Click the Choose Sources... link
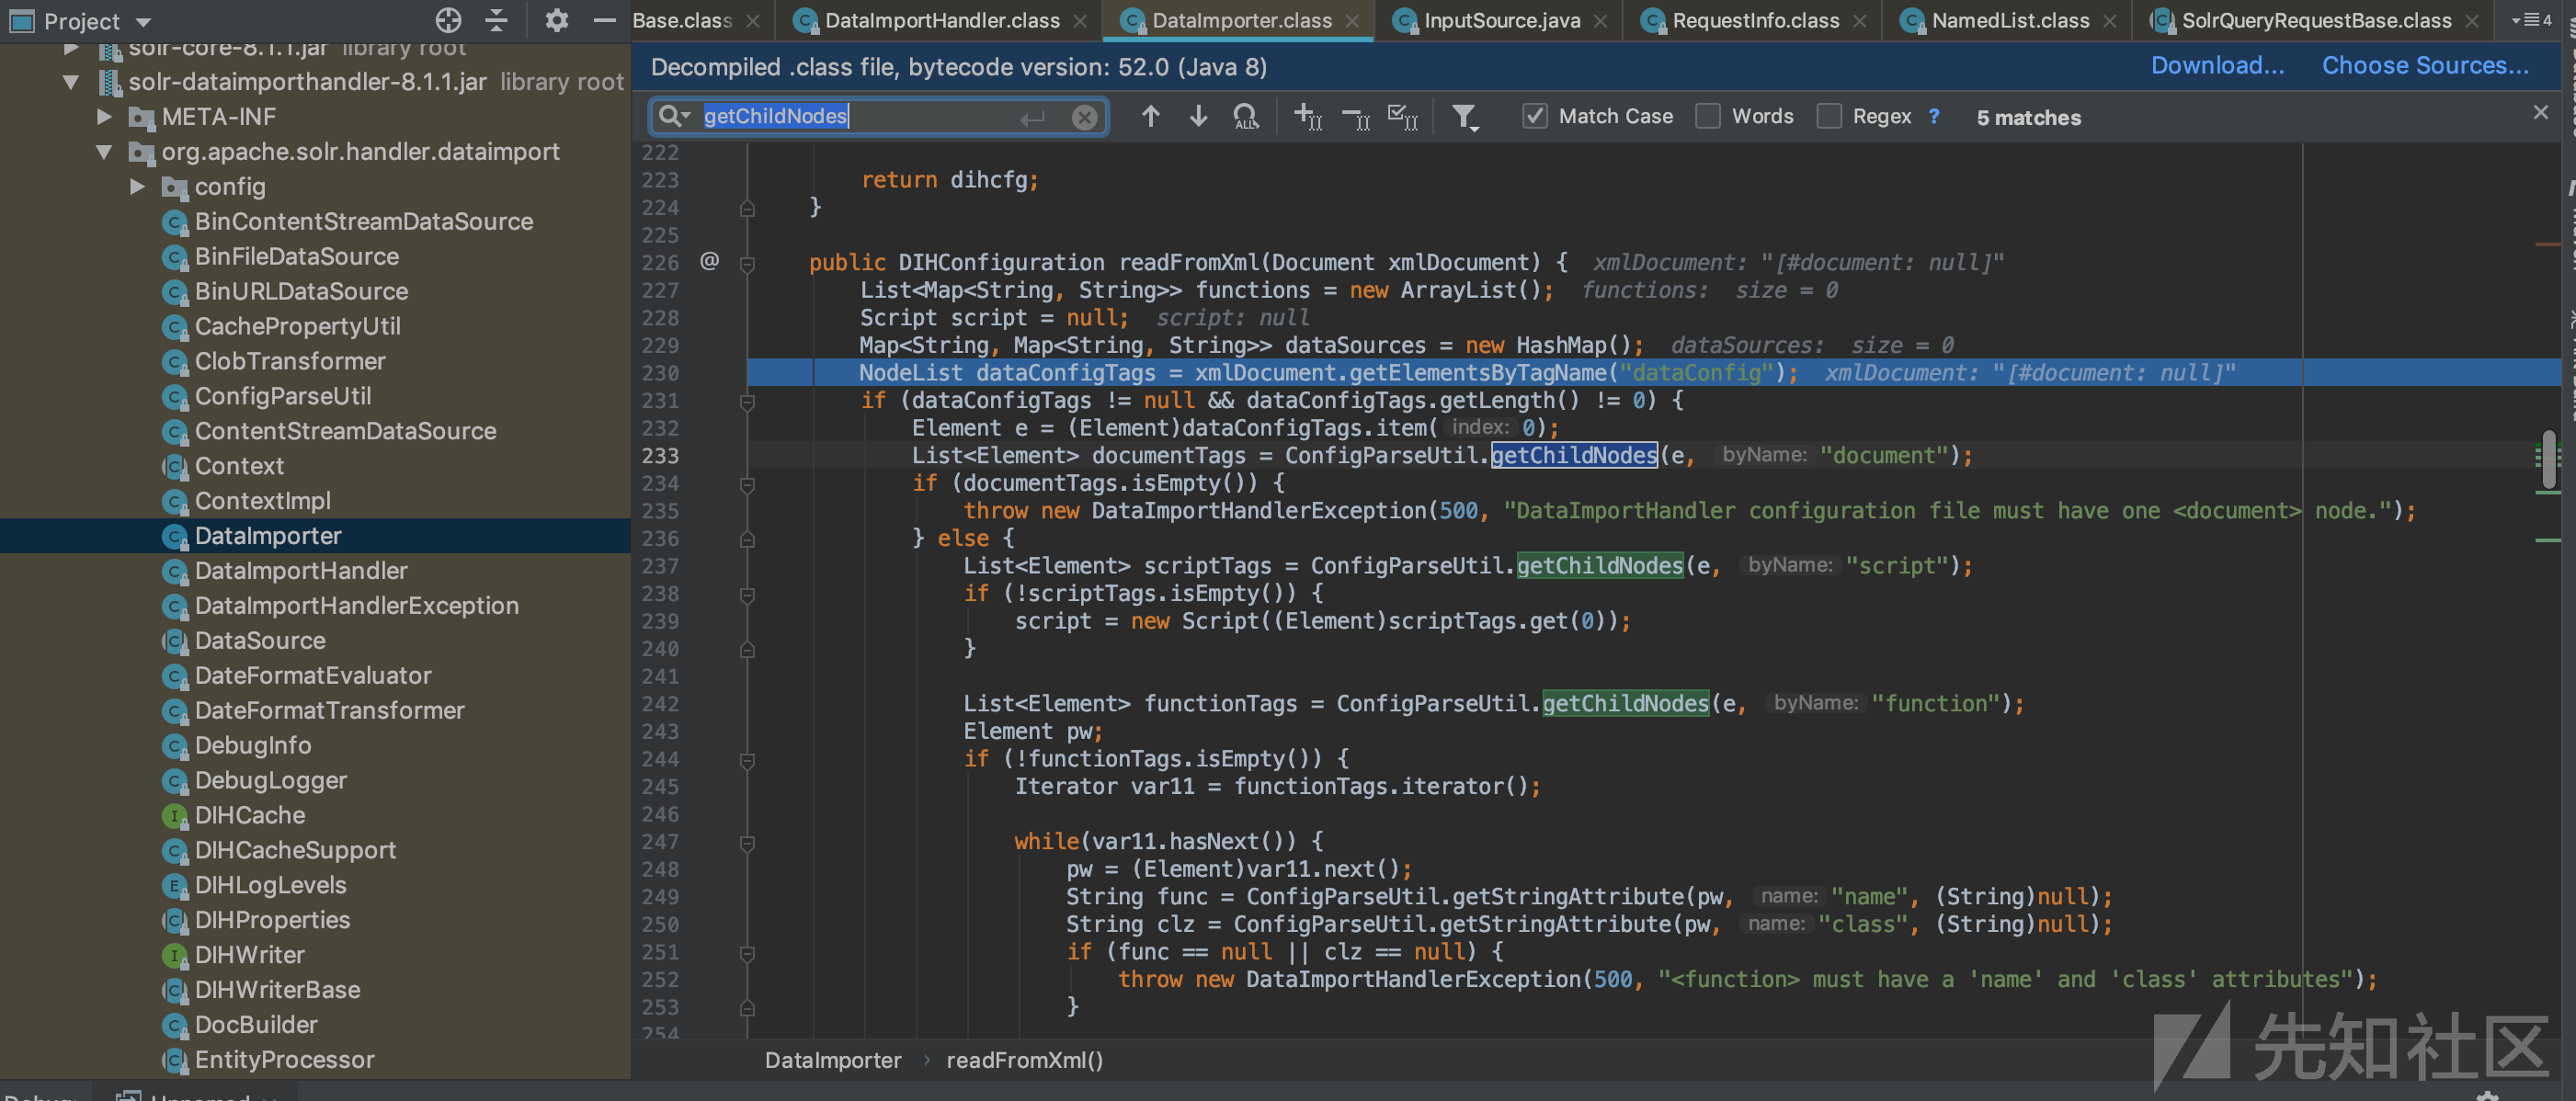This screenshot has height=1101, width=2576. [x=2424, y=65]
